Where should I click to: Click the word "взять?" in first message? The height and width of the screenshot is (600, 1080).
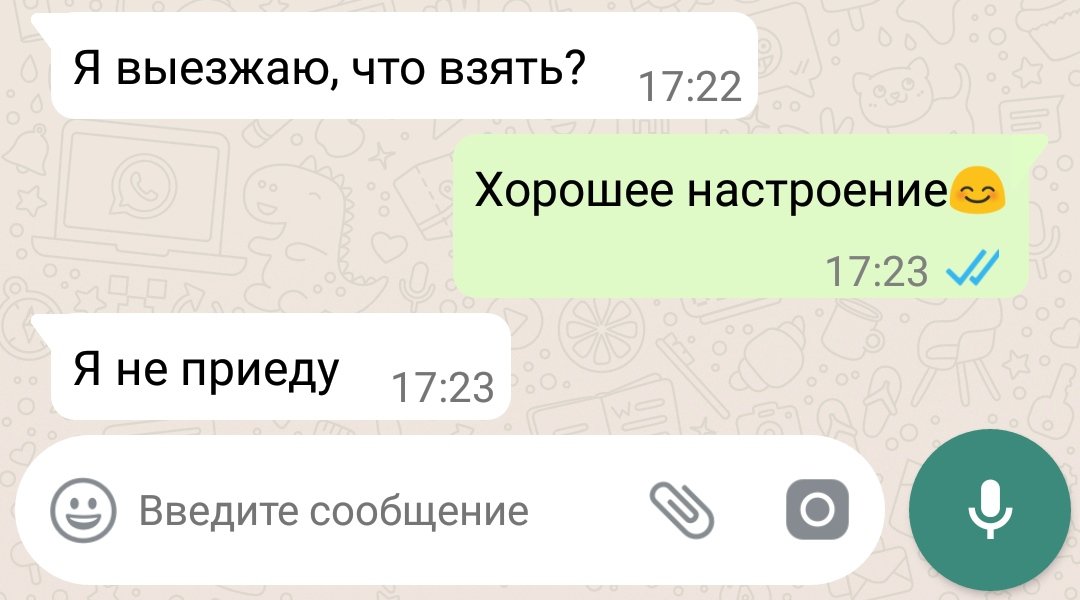512,68
